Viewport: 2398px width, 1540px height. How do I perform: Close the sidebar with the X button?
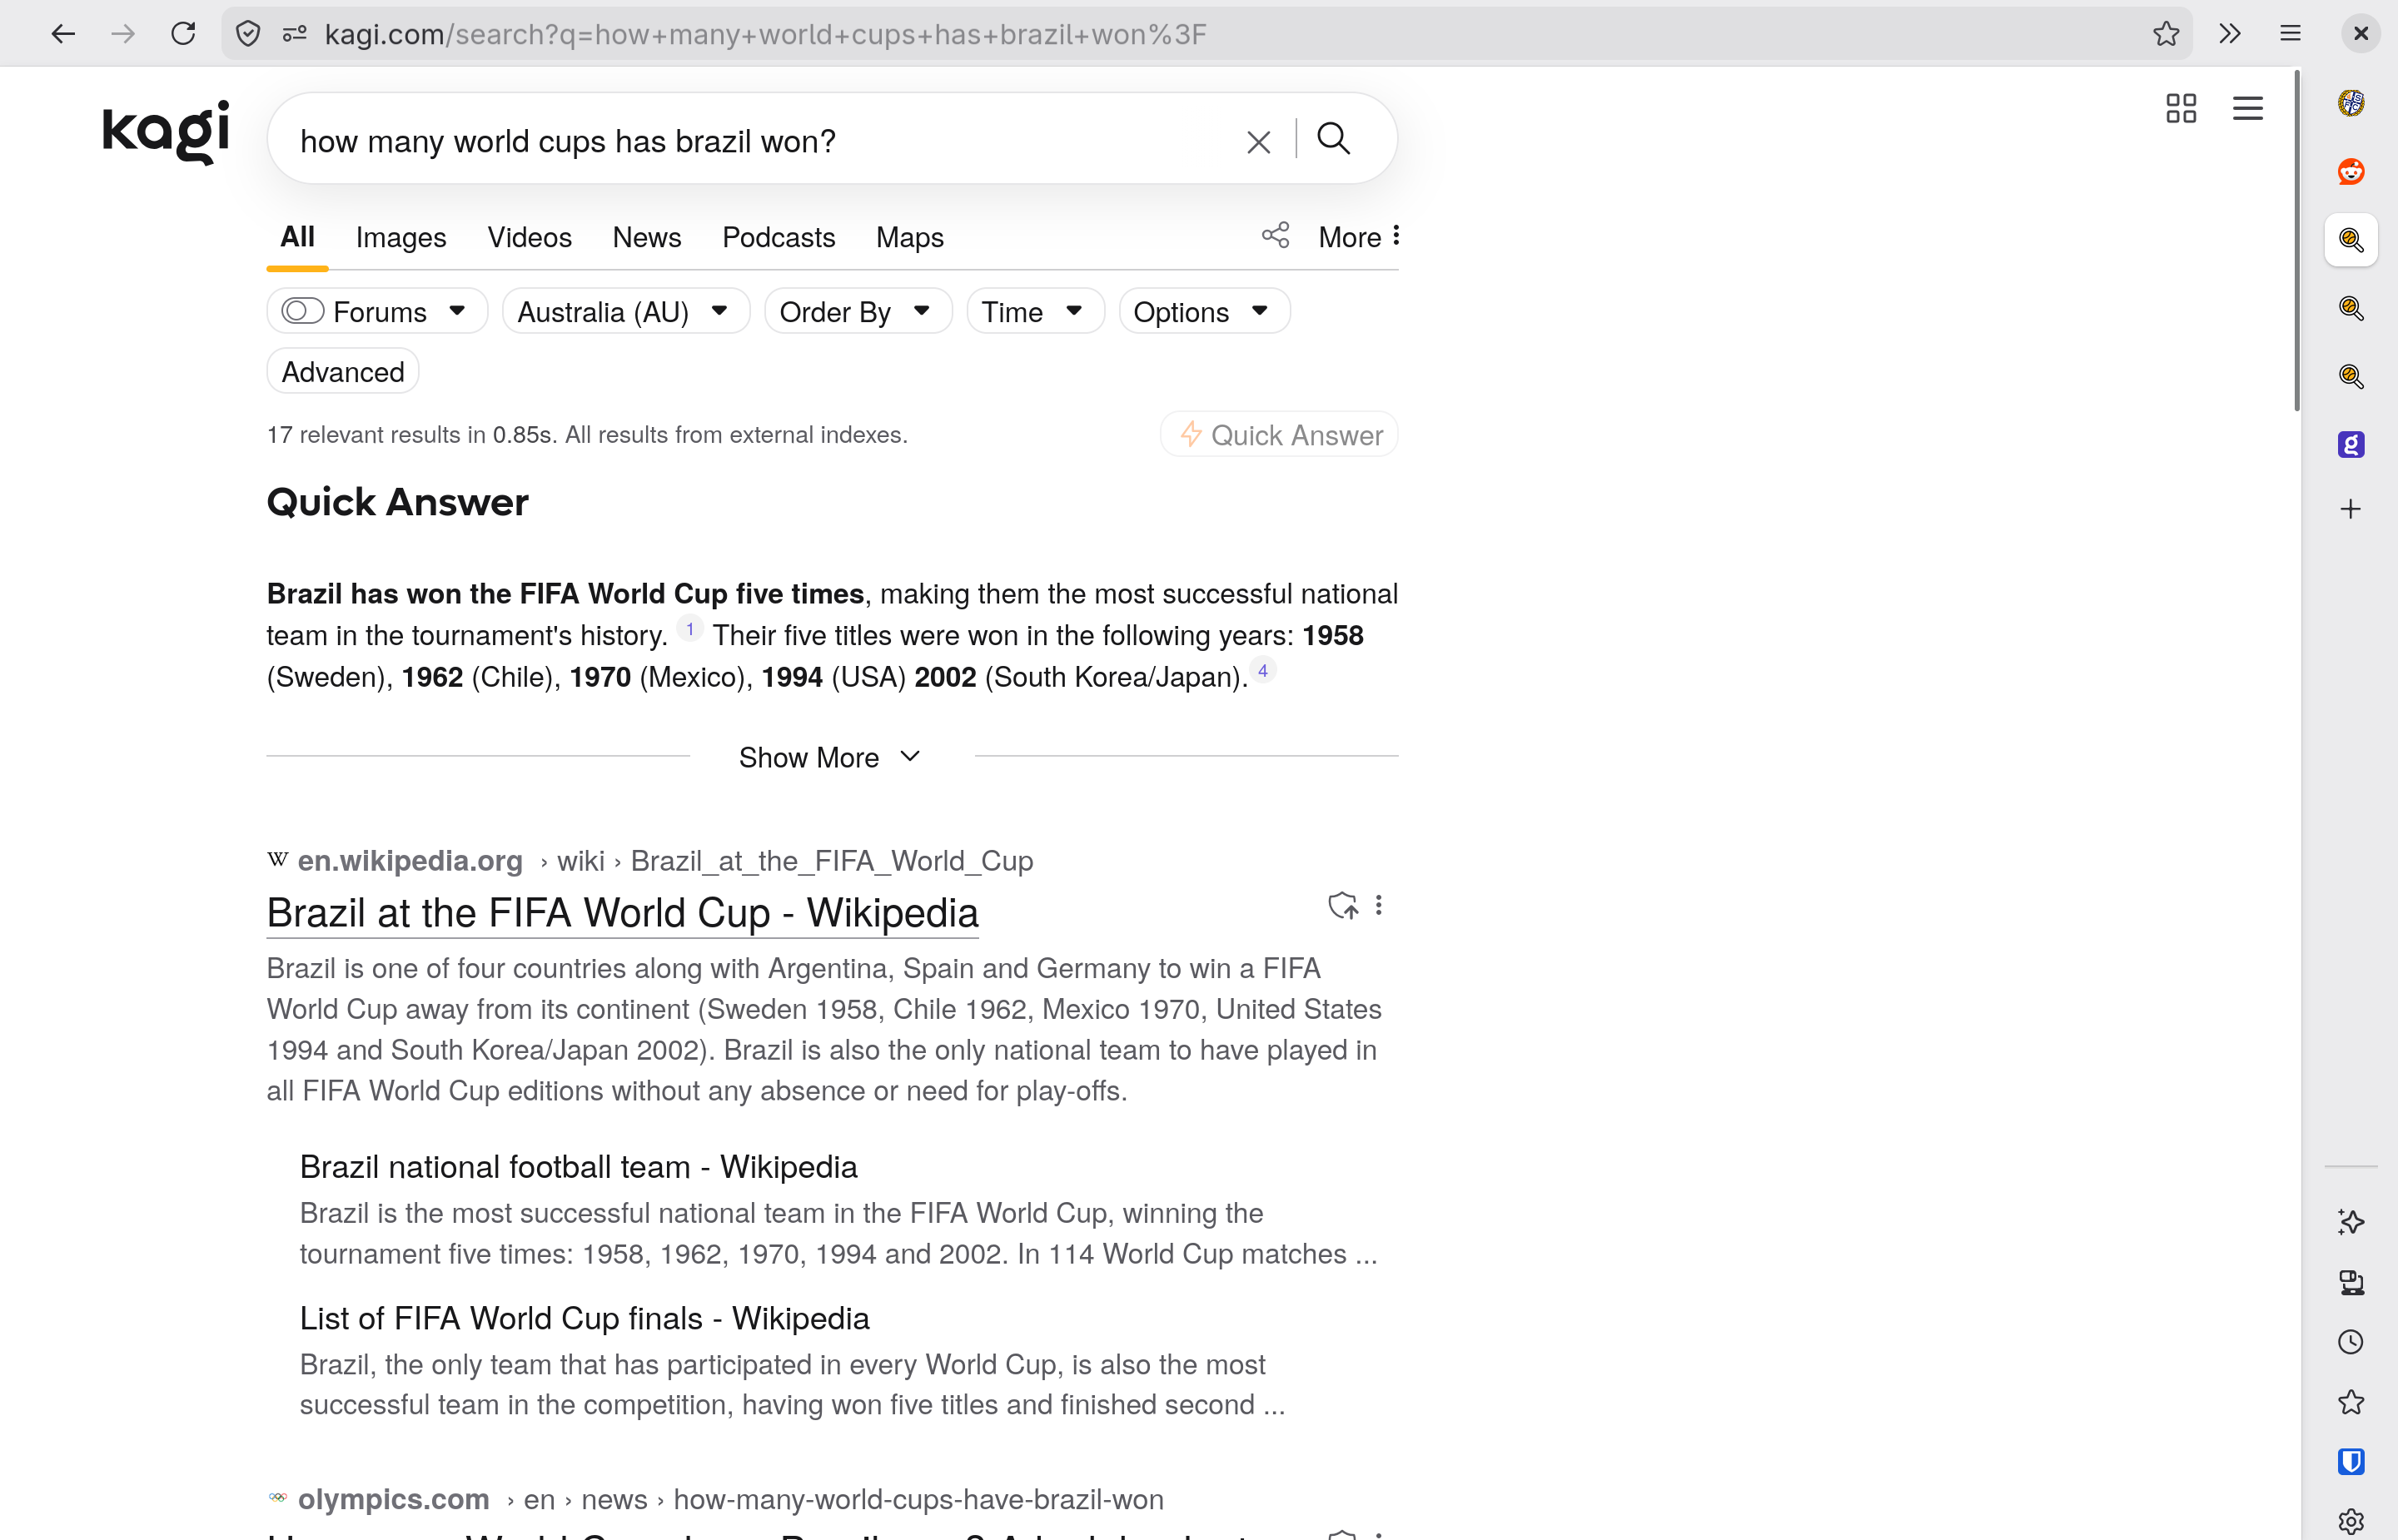click(2361, 34)
